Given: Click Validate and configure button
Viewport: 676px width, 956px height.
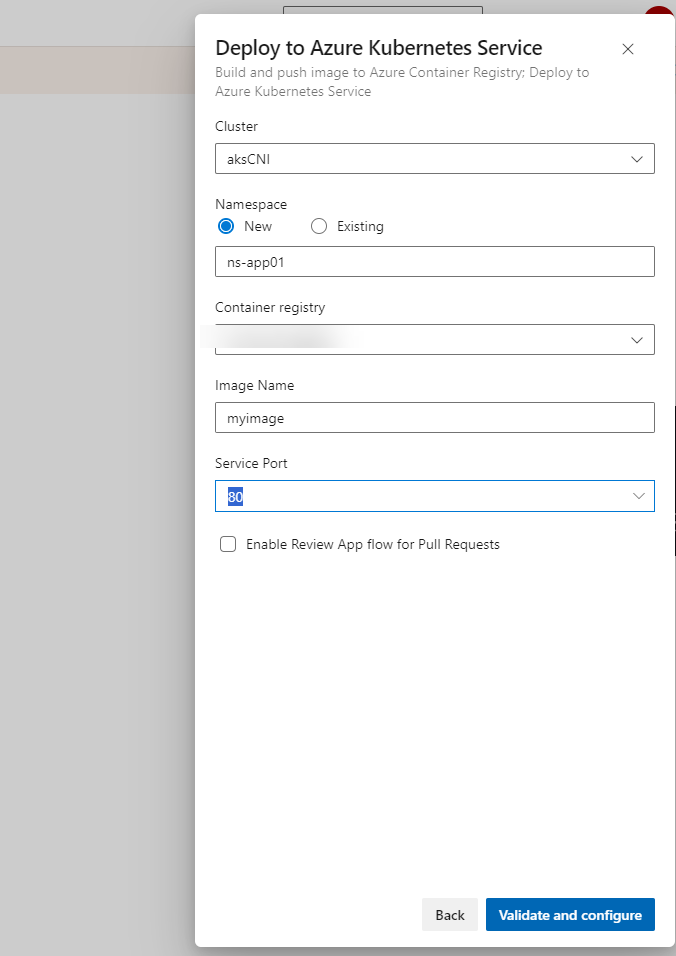Looking at the screenshot, I should pyautogui.click(x=570, y=915).
